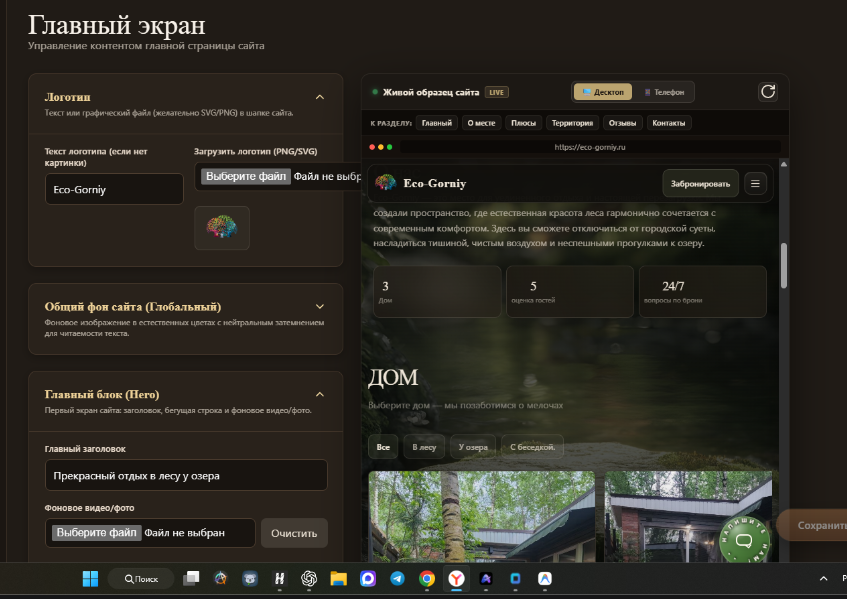
Task: Jump to the Плюсы section
Action: tap(523, 123)
